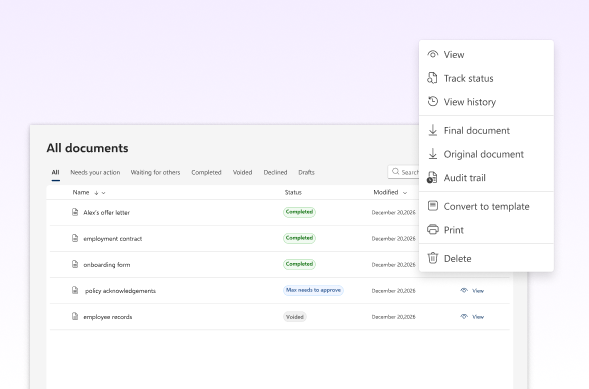
Task: Click the Max needs to approve badge
Action: (313, 290)
